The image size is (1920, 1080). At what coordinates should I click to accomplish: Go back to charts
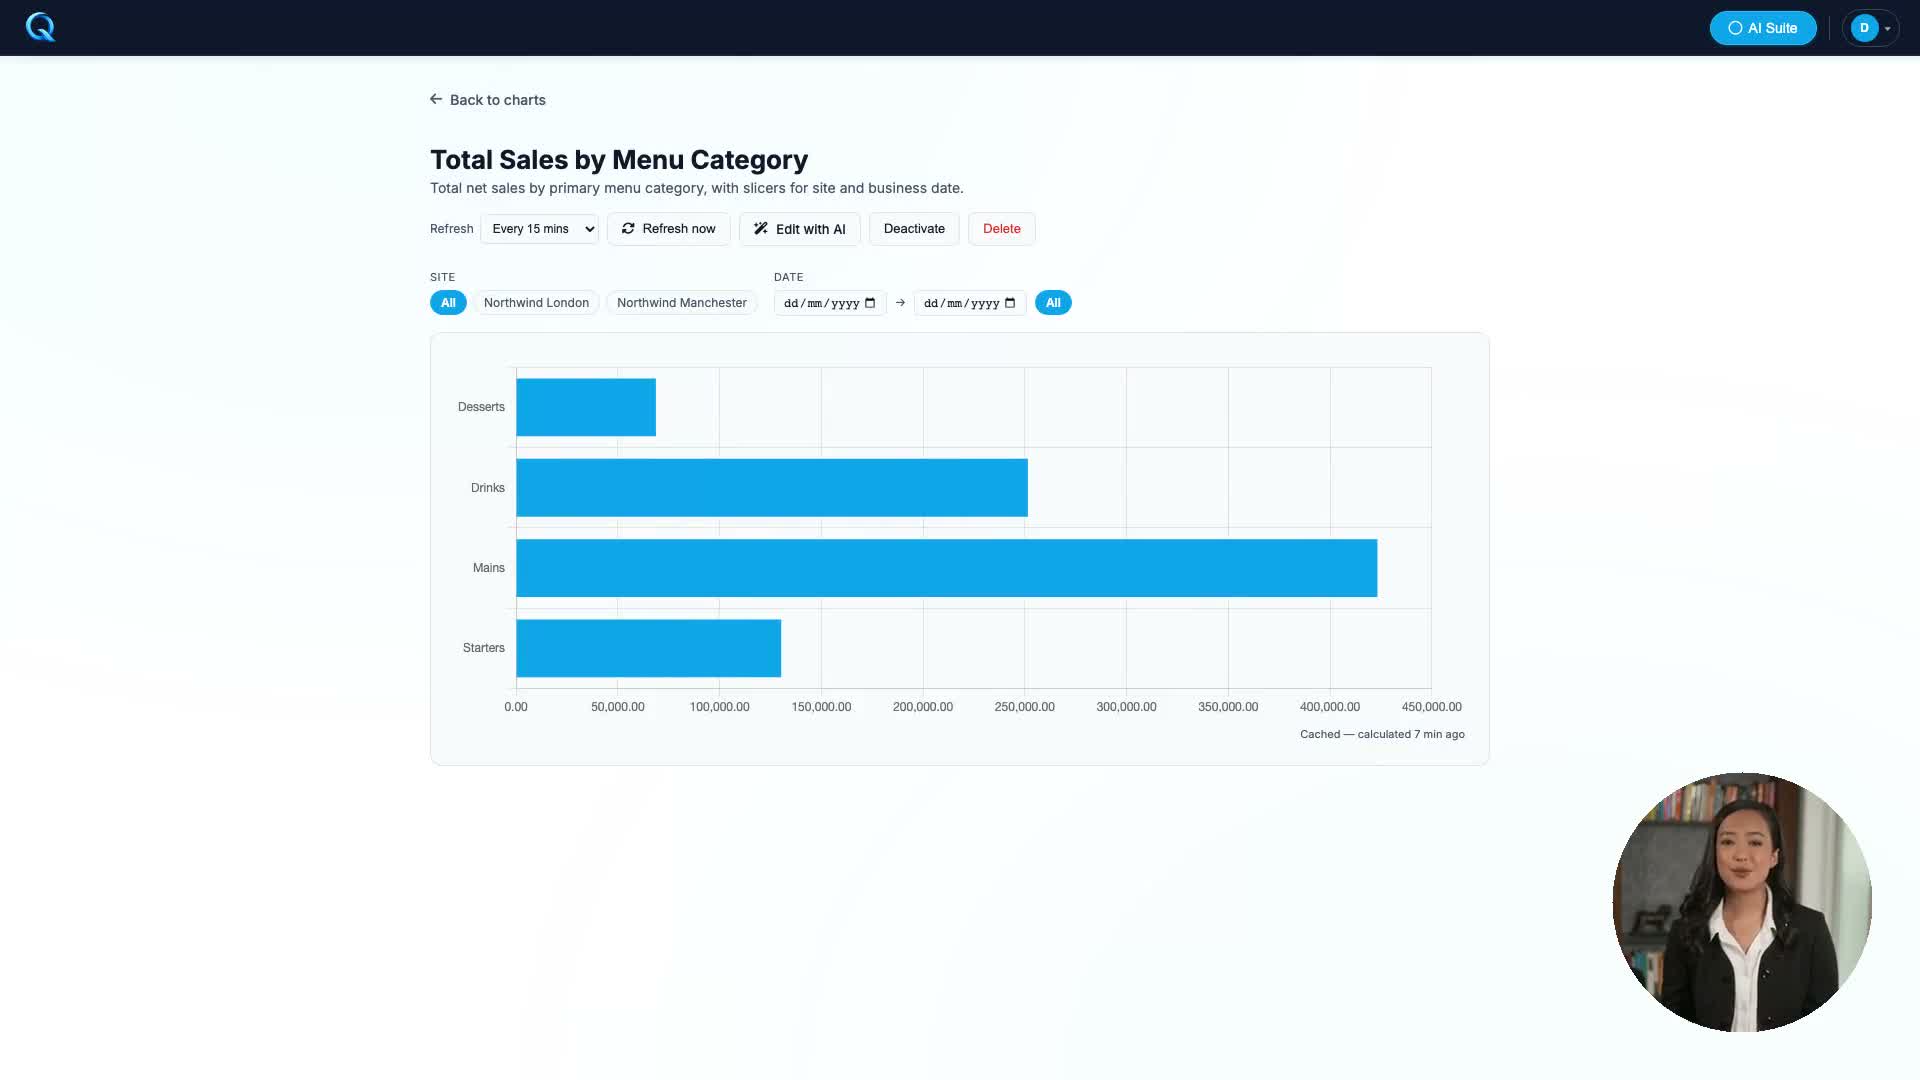488,100
